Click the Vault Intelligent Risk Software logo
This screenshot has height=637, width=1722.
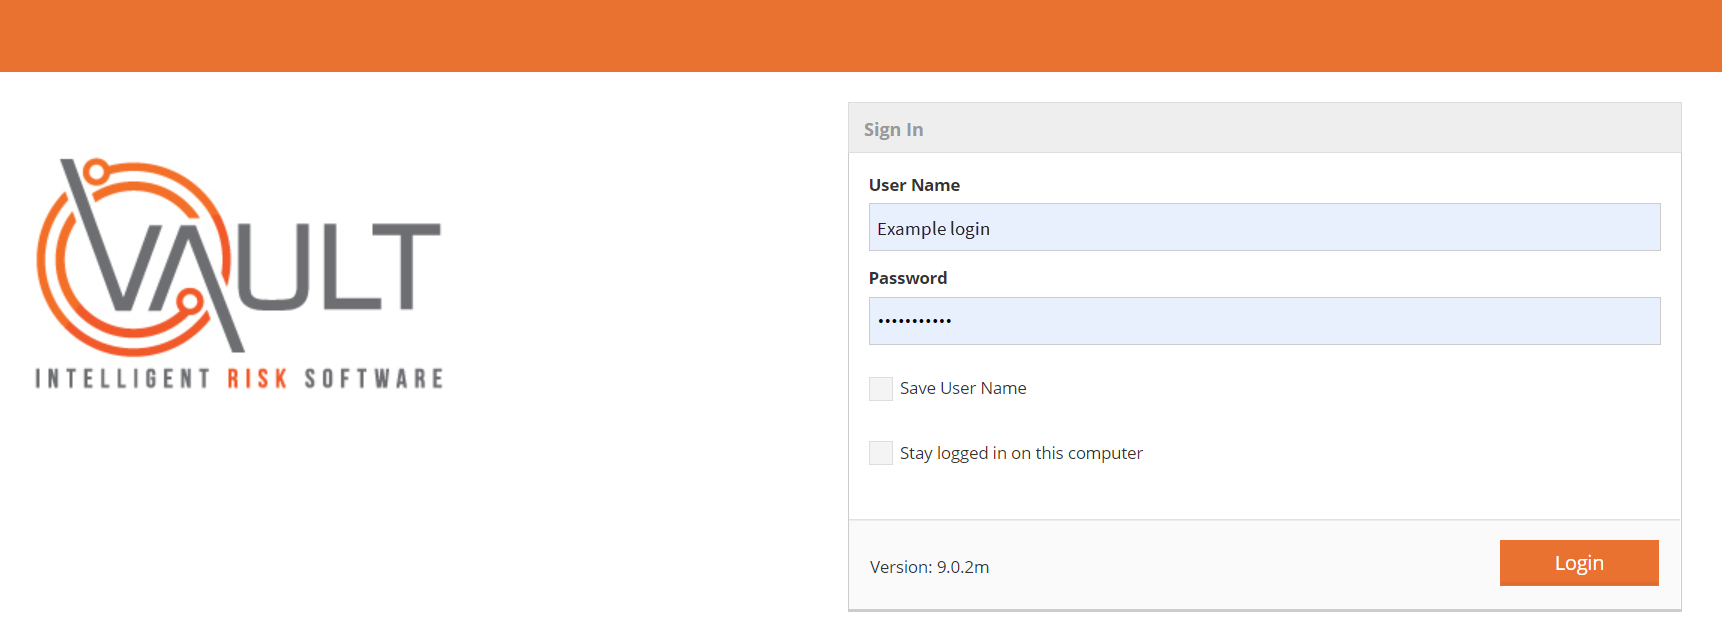click(239, 273)
